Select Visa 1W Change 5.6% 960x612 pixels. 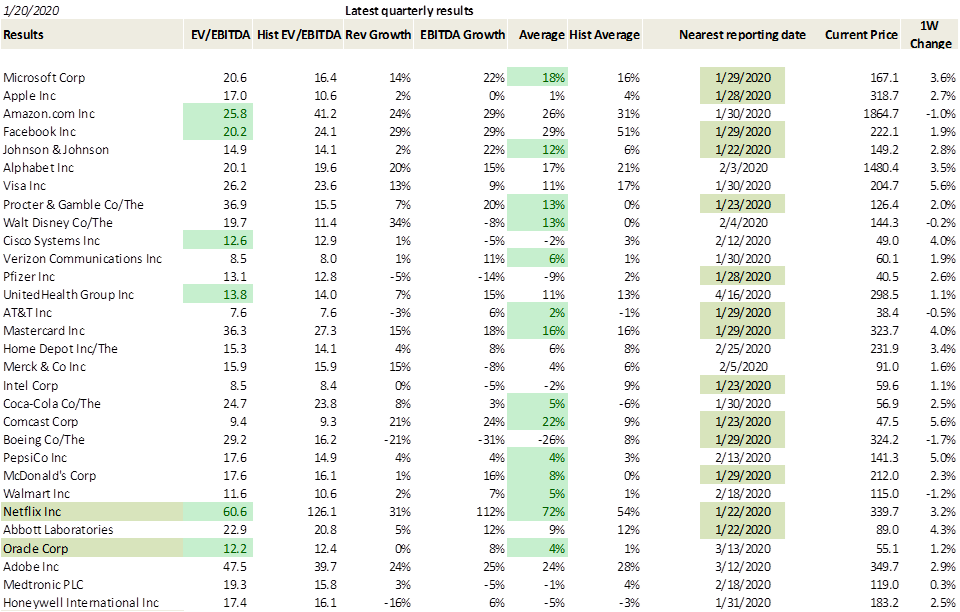click(x=943, y=185)
